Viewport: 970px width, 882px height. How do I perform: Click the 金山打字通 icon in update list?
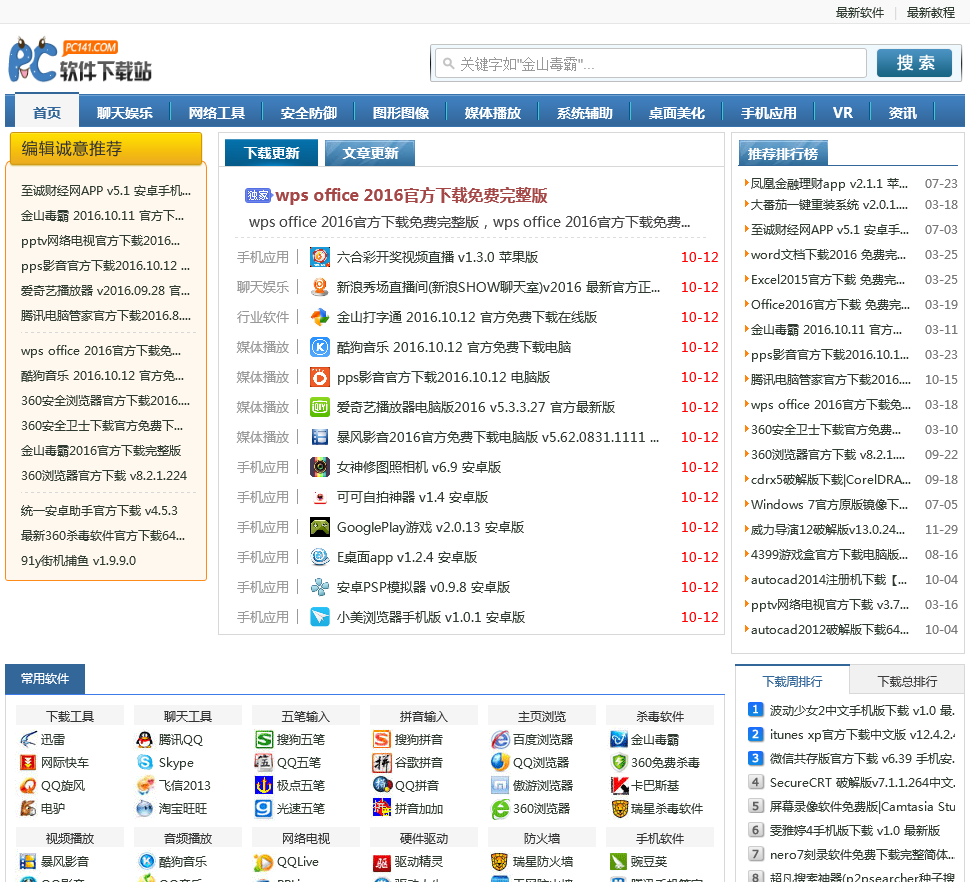point(320,317)
